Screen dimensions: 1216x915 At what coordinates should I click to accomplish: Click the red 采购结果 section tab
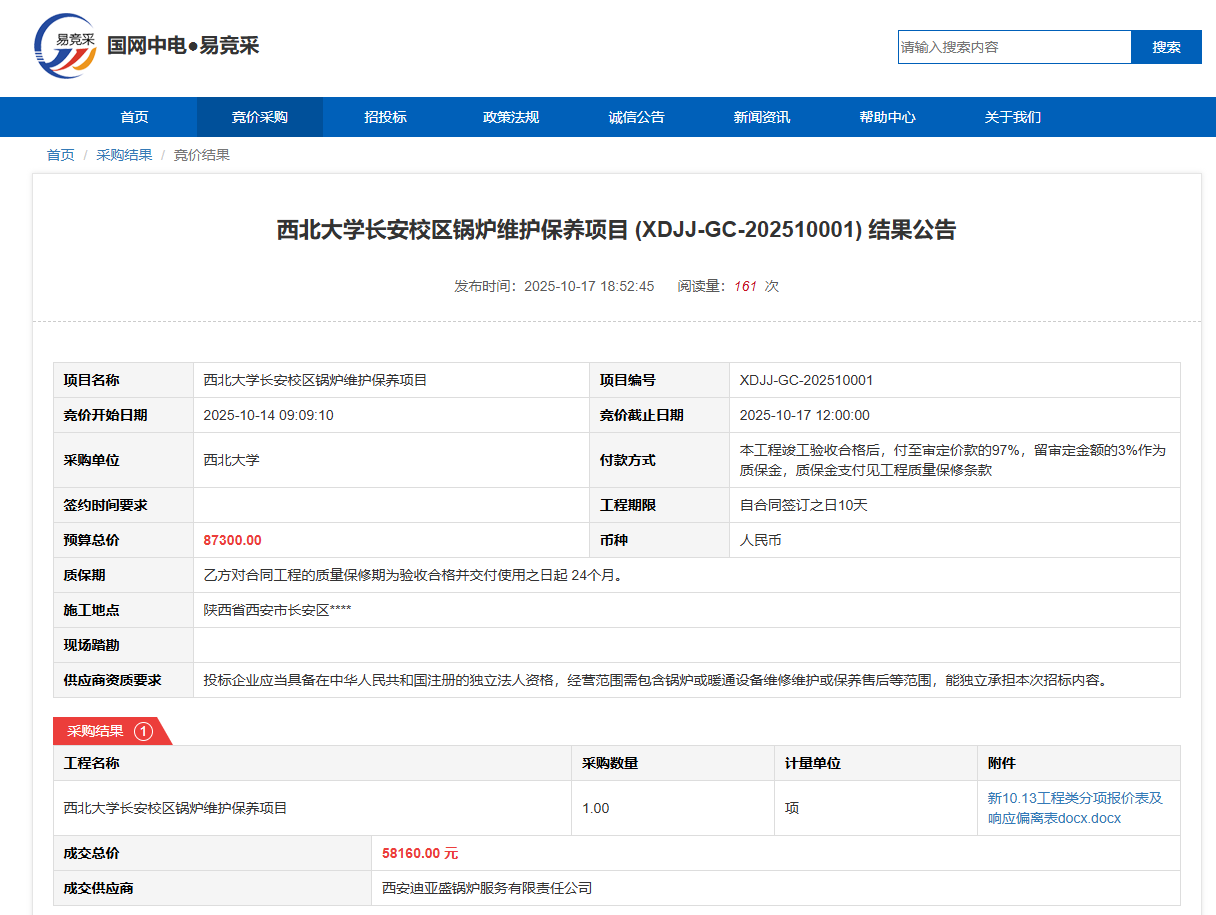[96, 731]
